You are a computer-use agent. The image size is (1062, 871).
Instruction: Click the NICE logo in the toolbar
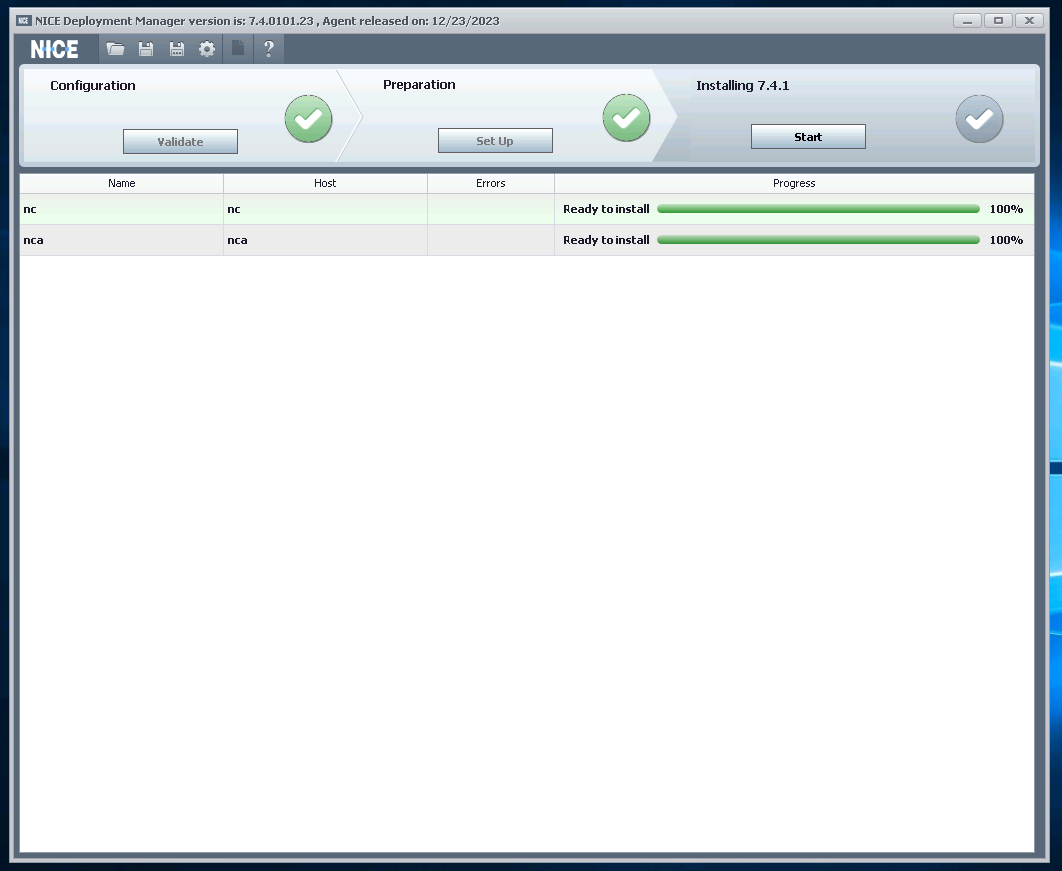[x=55, y=49]
